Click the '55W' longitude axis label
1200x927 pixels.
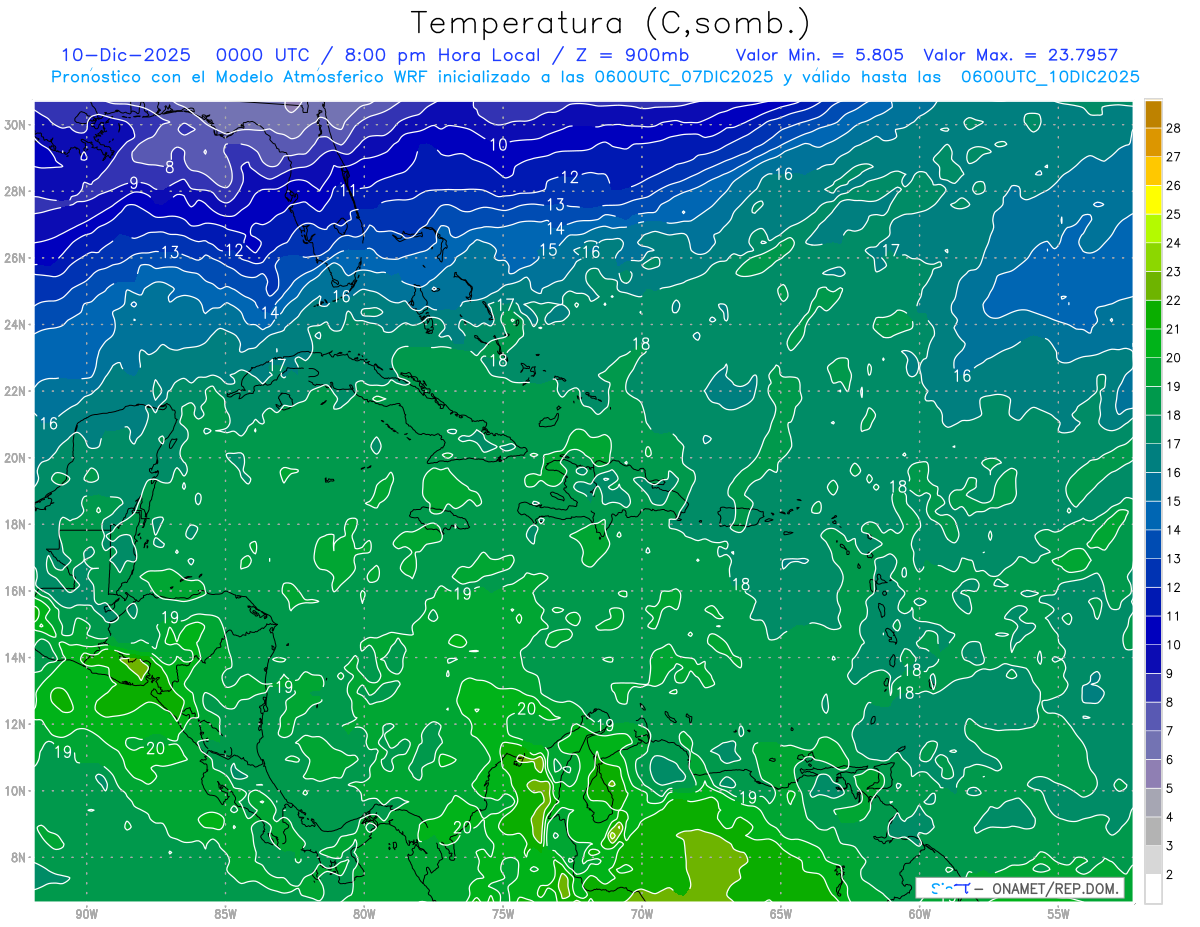(1059, 914)
